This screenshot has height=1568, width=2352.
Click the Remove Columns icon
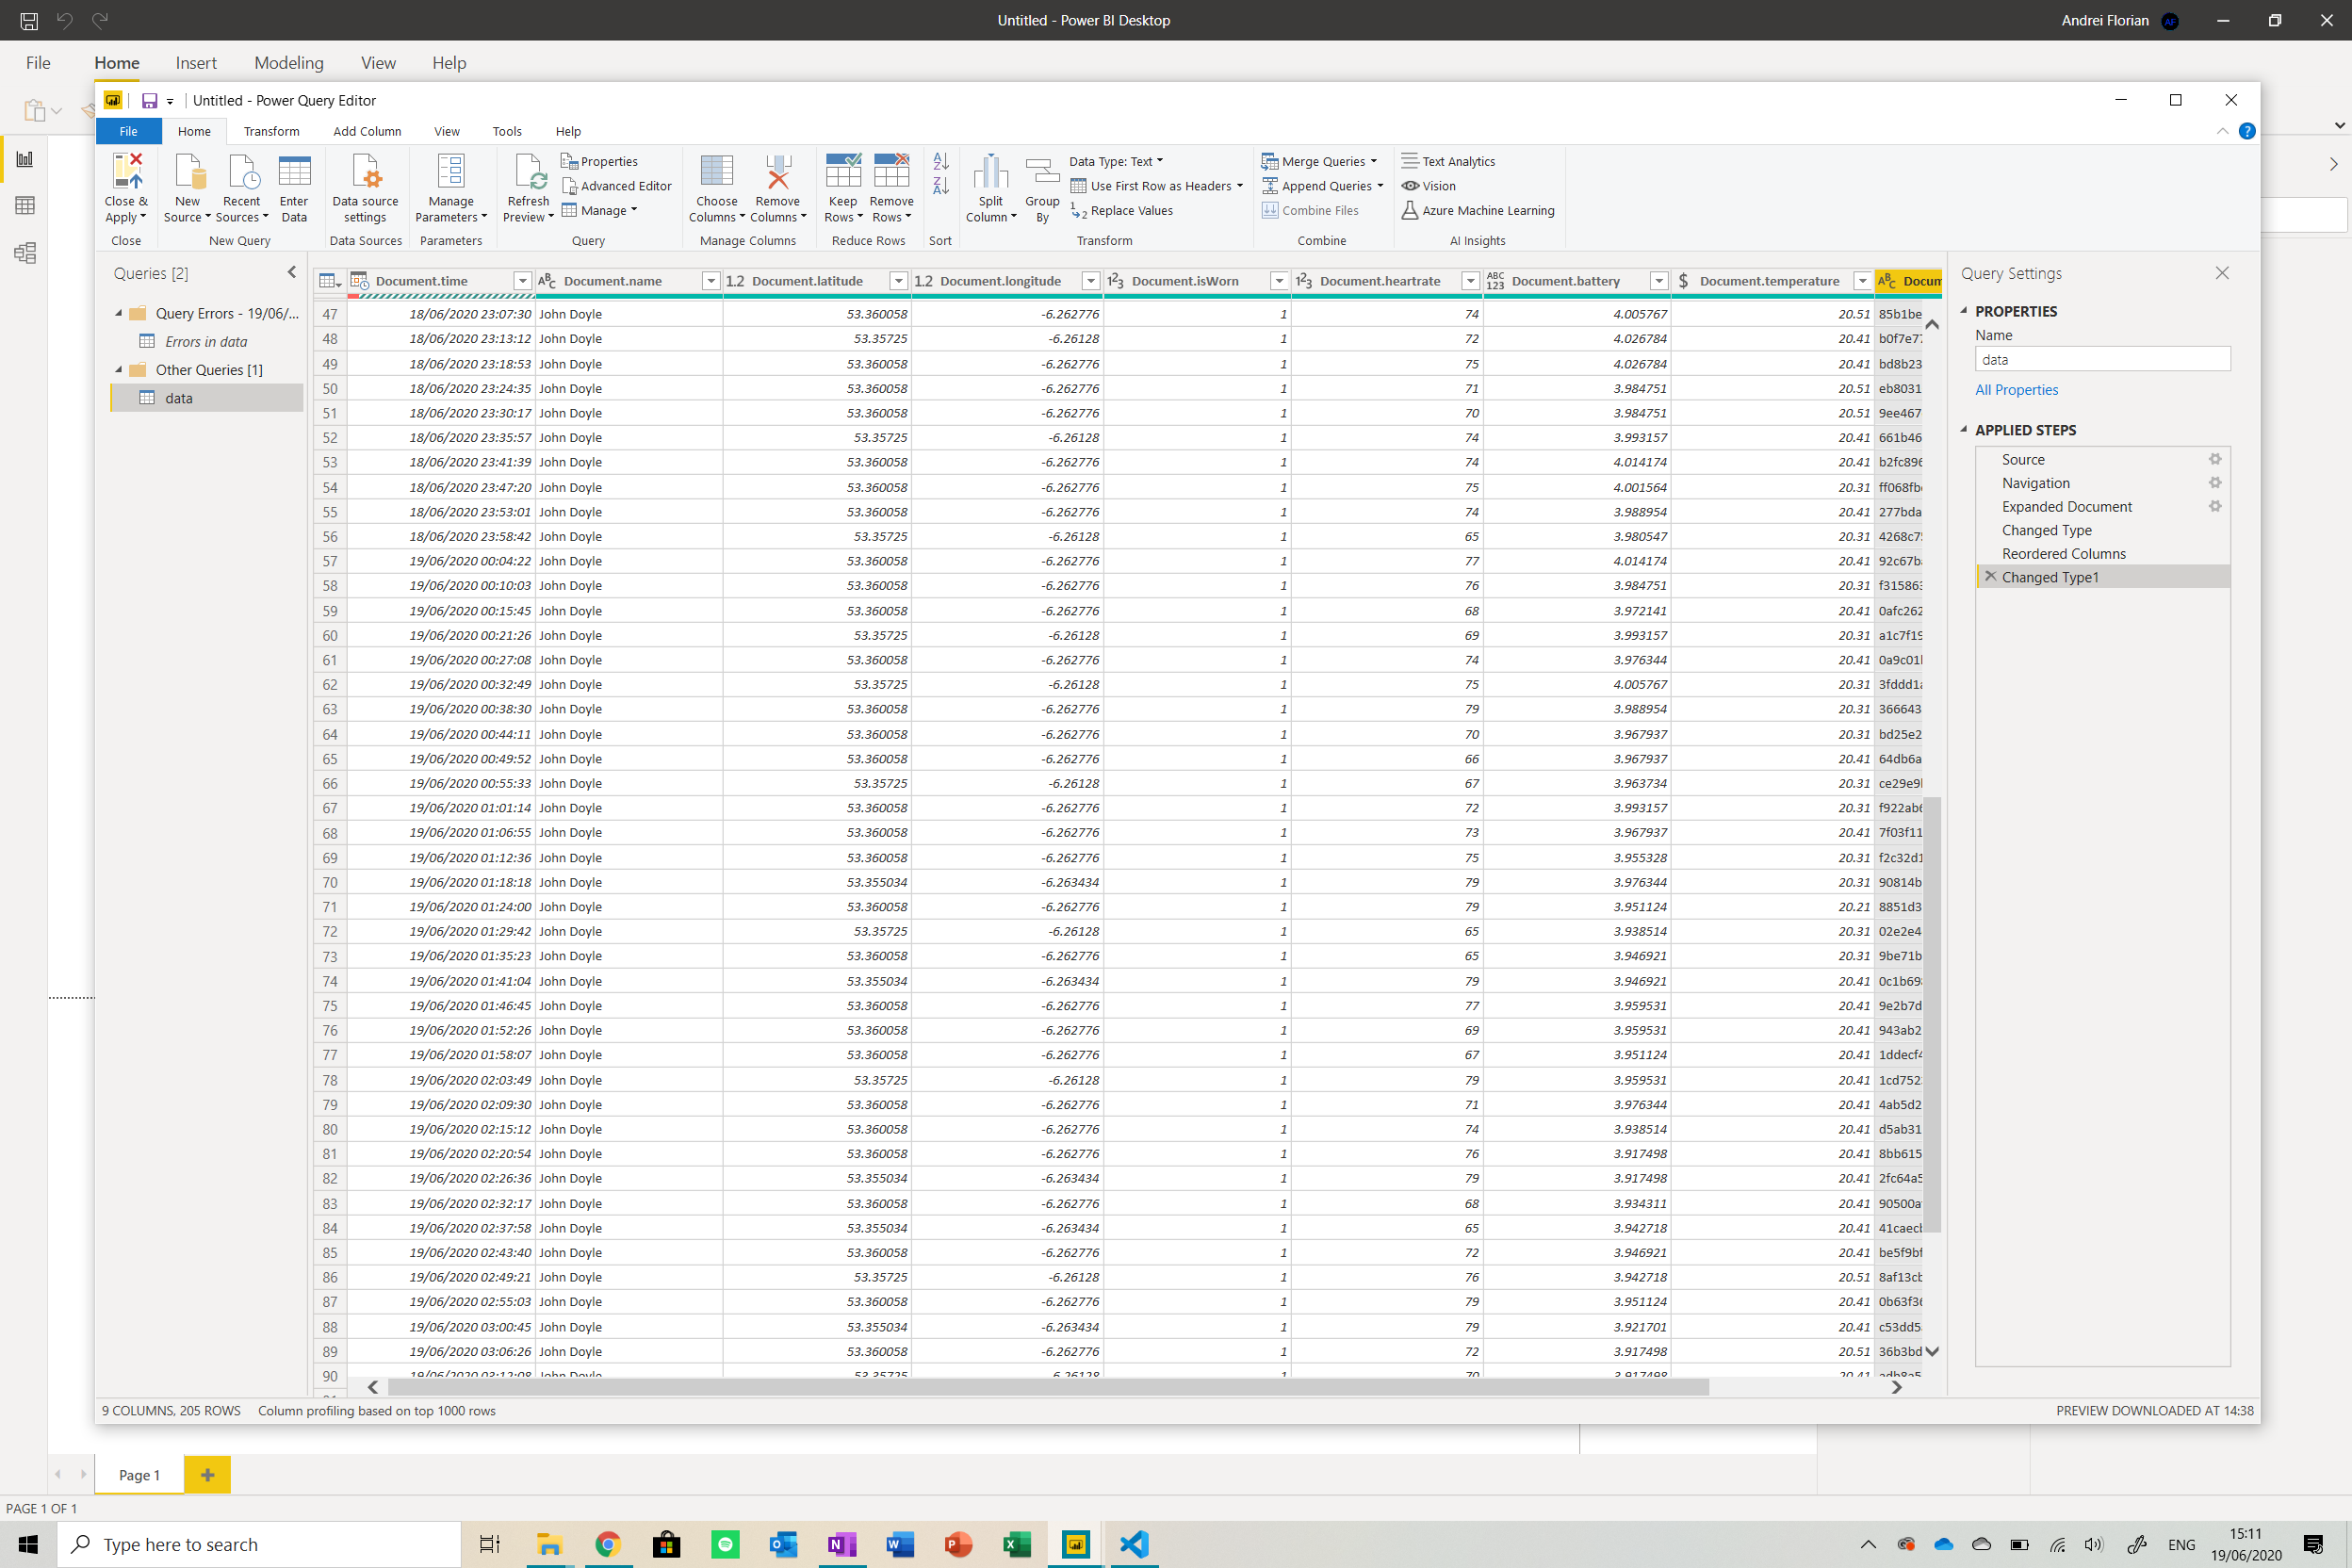click(778, 173)
